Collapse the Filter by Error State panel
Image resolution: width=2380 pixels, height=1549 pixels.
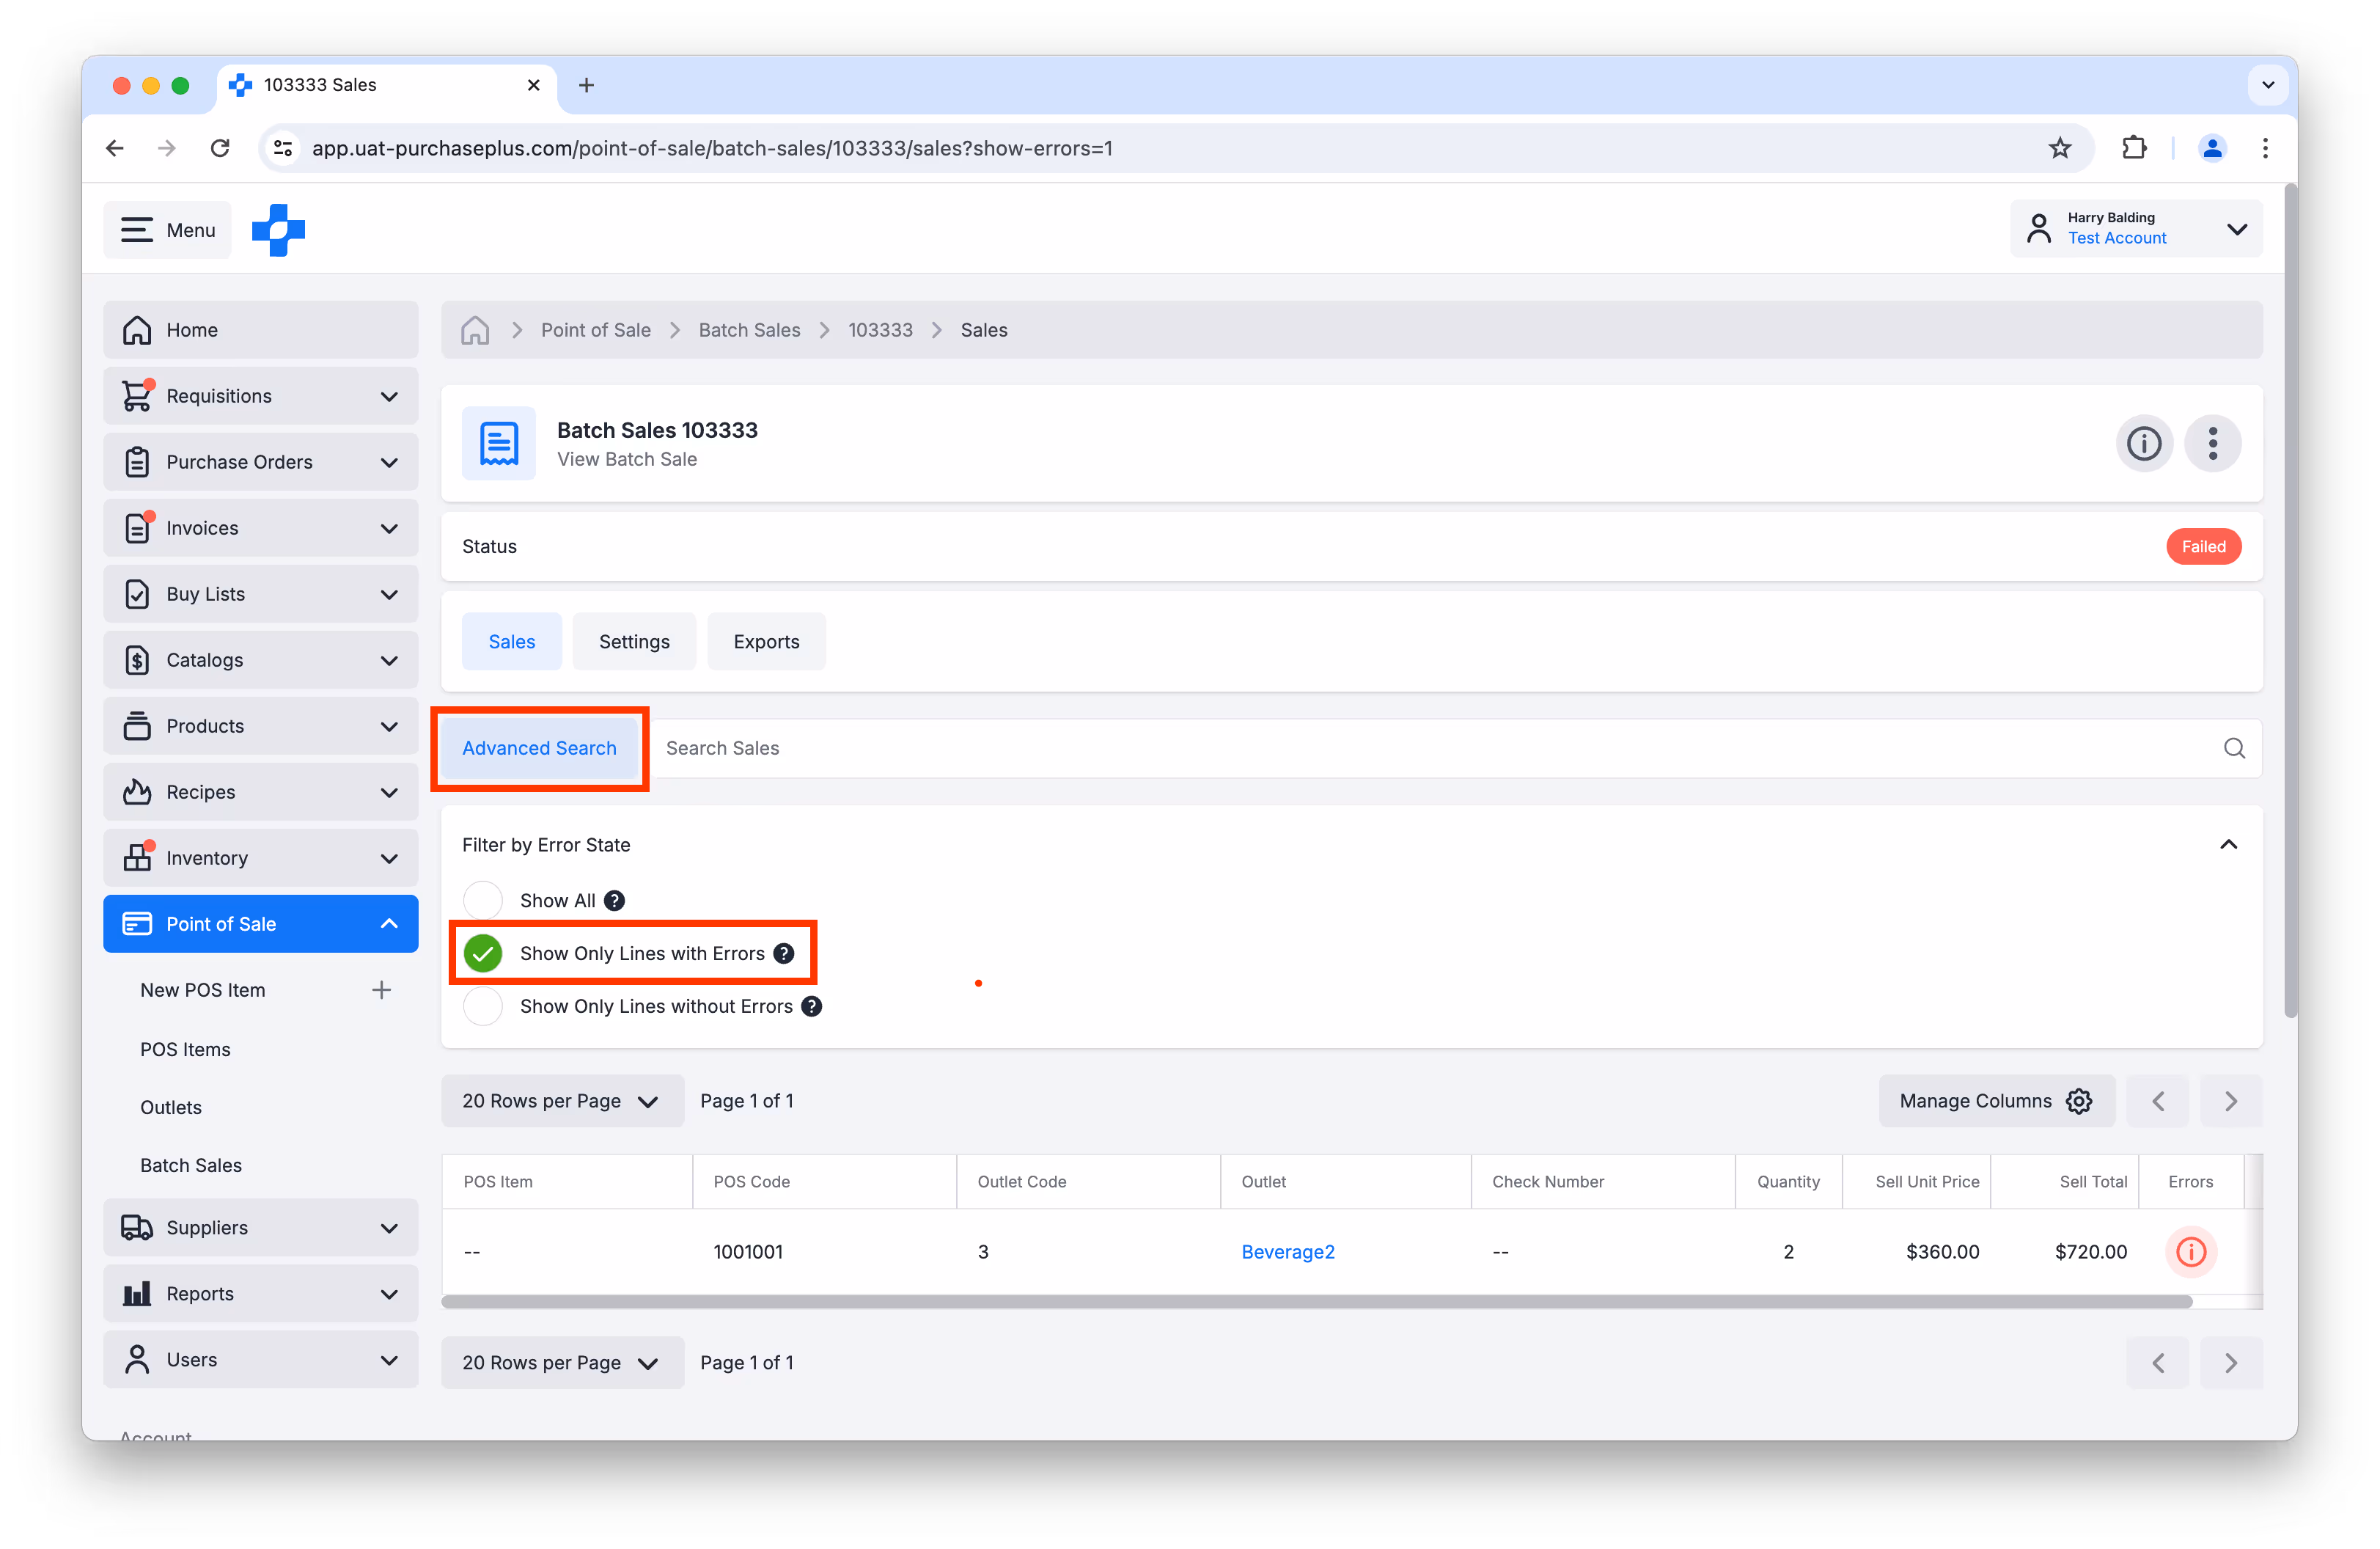[x=2228, y=844]
